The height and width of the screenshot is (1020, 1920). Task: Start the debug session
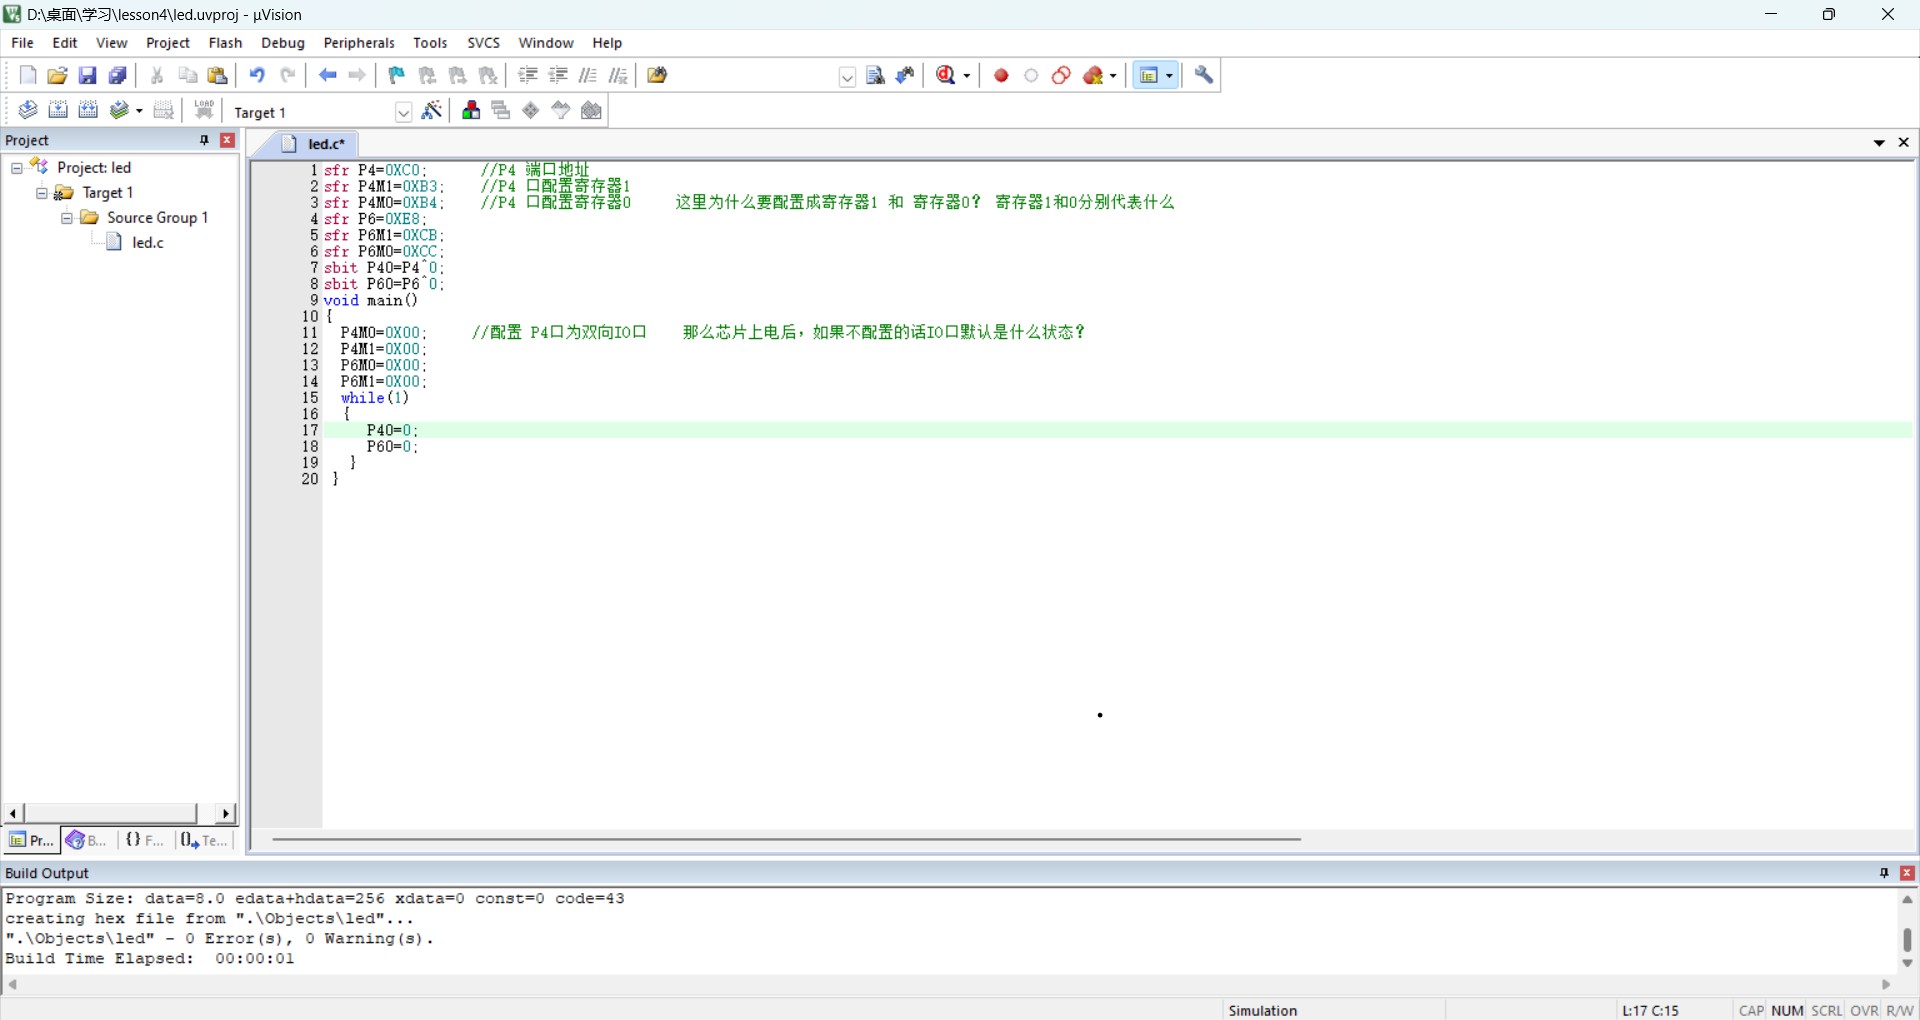click(x=946, y=75)
